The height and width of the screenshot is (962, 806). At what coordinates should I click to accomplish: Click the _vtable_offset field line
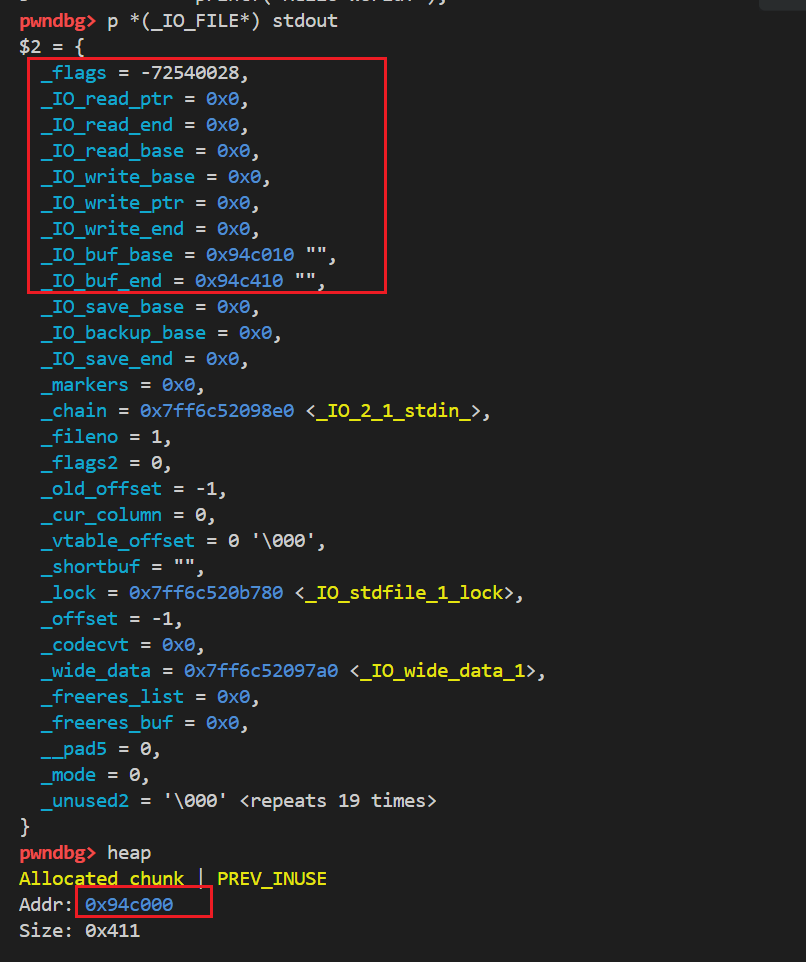point(183,541)
